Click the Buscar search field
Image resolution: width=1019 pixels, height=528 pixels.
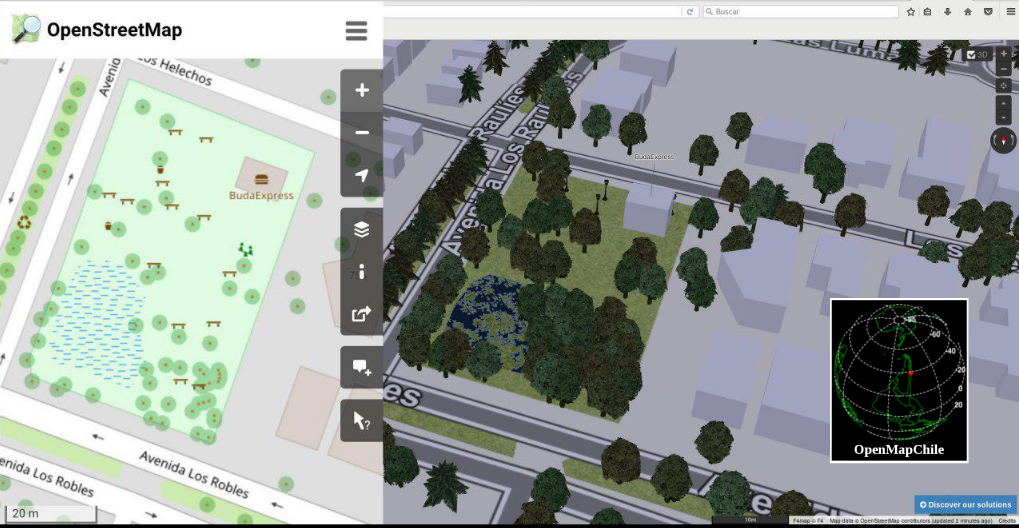click(800, 12)
